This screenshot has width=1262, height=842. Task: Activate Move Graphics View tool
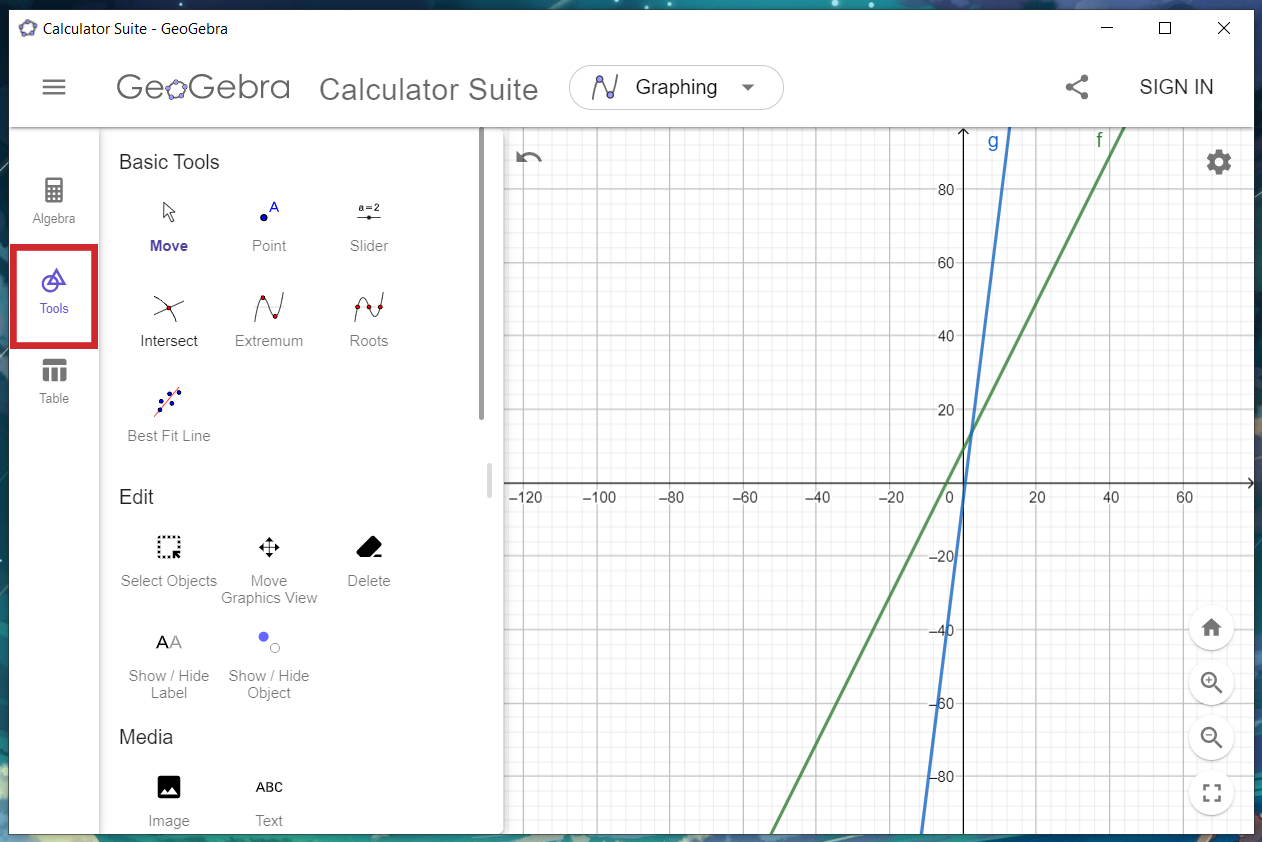269,570
